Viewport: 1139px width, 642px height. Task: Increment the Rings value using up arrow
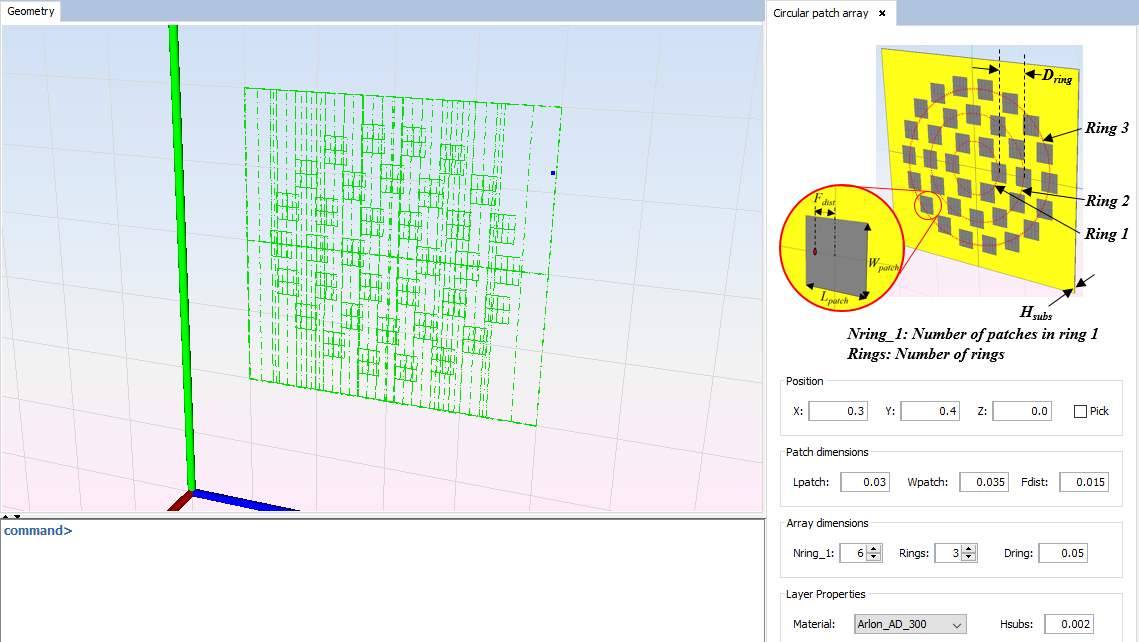[x=969, y=548]
